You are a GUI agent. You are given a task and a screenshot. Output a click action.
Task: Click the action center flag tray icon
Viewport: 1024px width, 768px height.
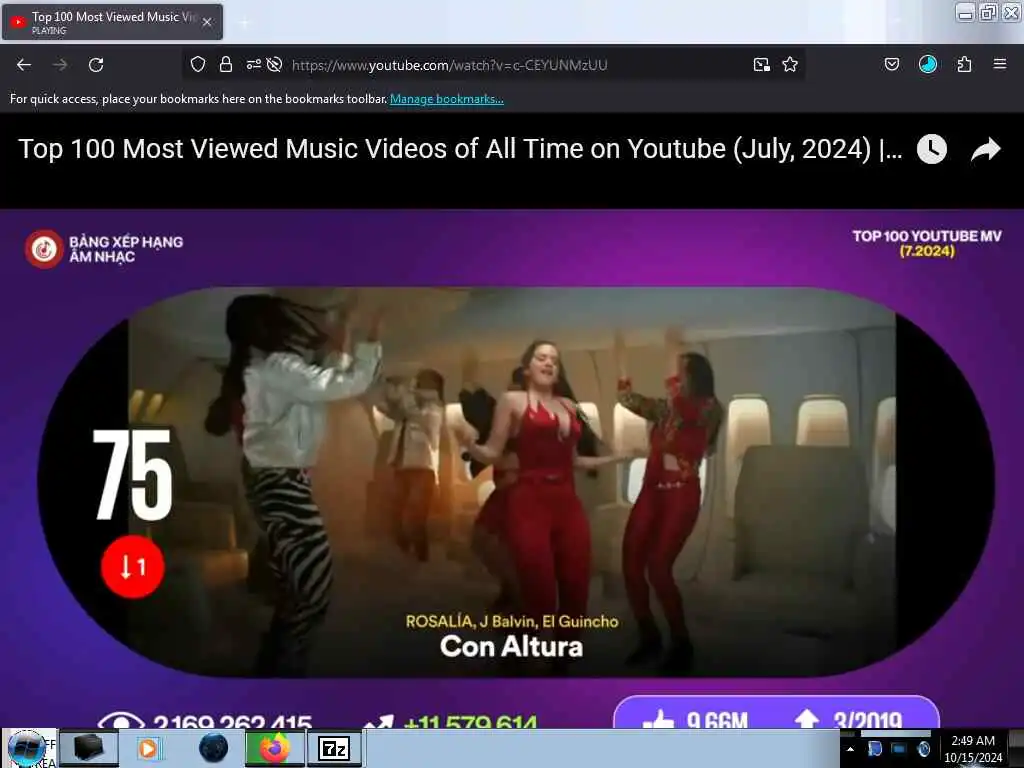tap(875, 749)
